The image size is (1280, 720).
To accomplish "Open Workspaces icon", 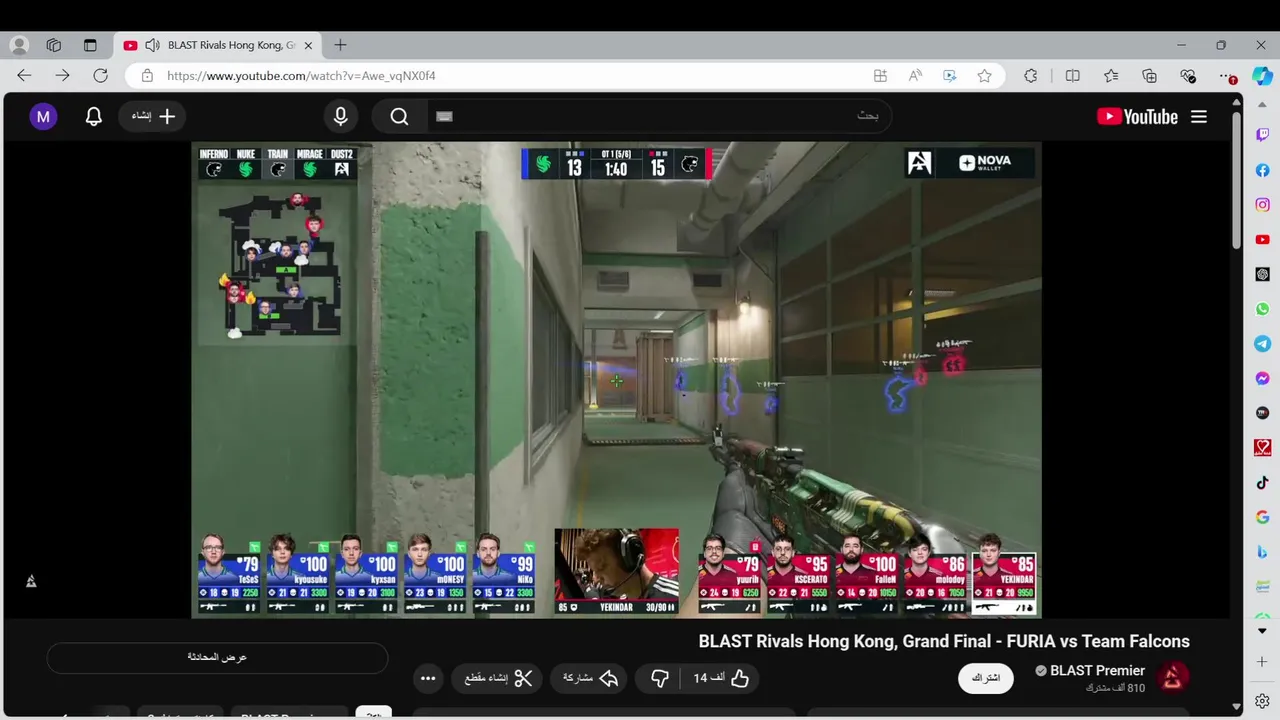I will click(54, 45).
